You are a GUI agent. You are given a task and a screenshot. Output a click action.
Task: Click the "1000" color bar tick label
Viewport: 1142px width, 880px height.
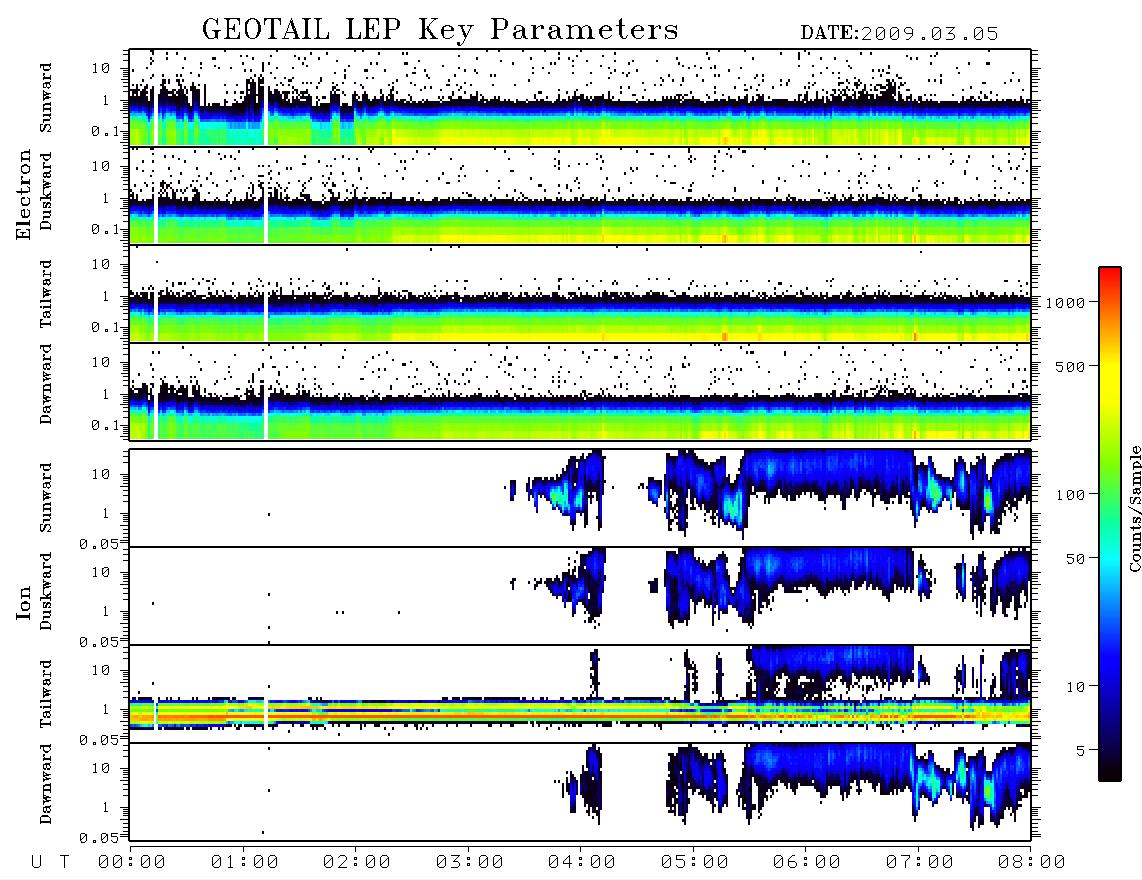[1066, 303]
